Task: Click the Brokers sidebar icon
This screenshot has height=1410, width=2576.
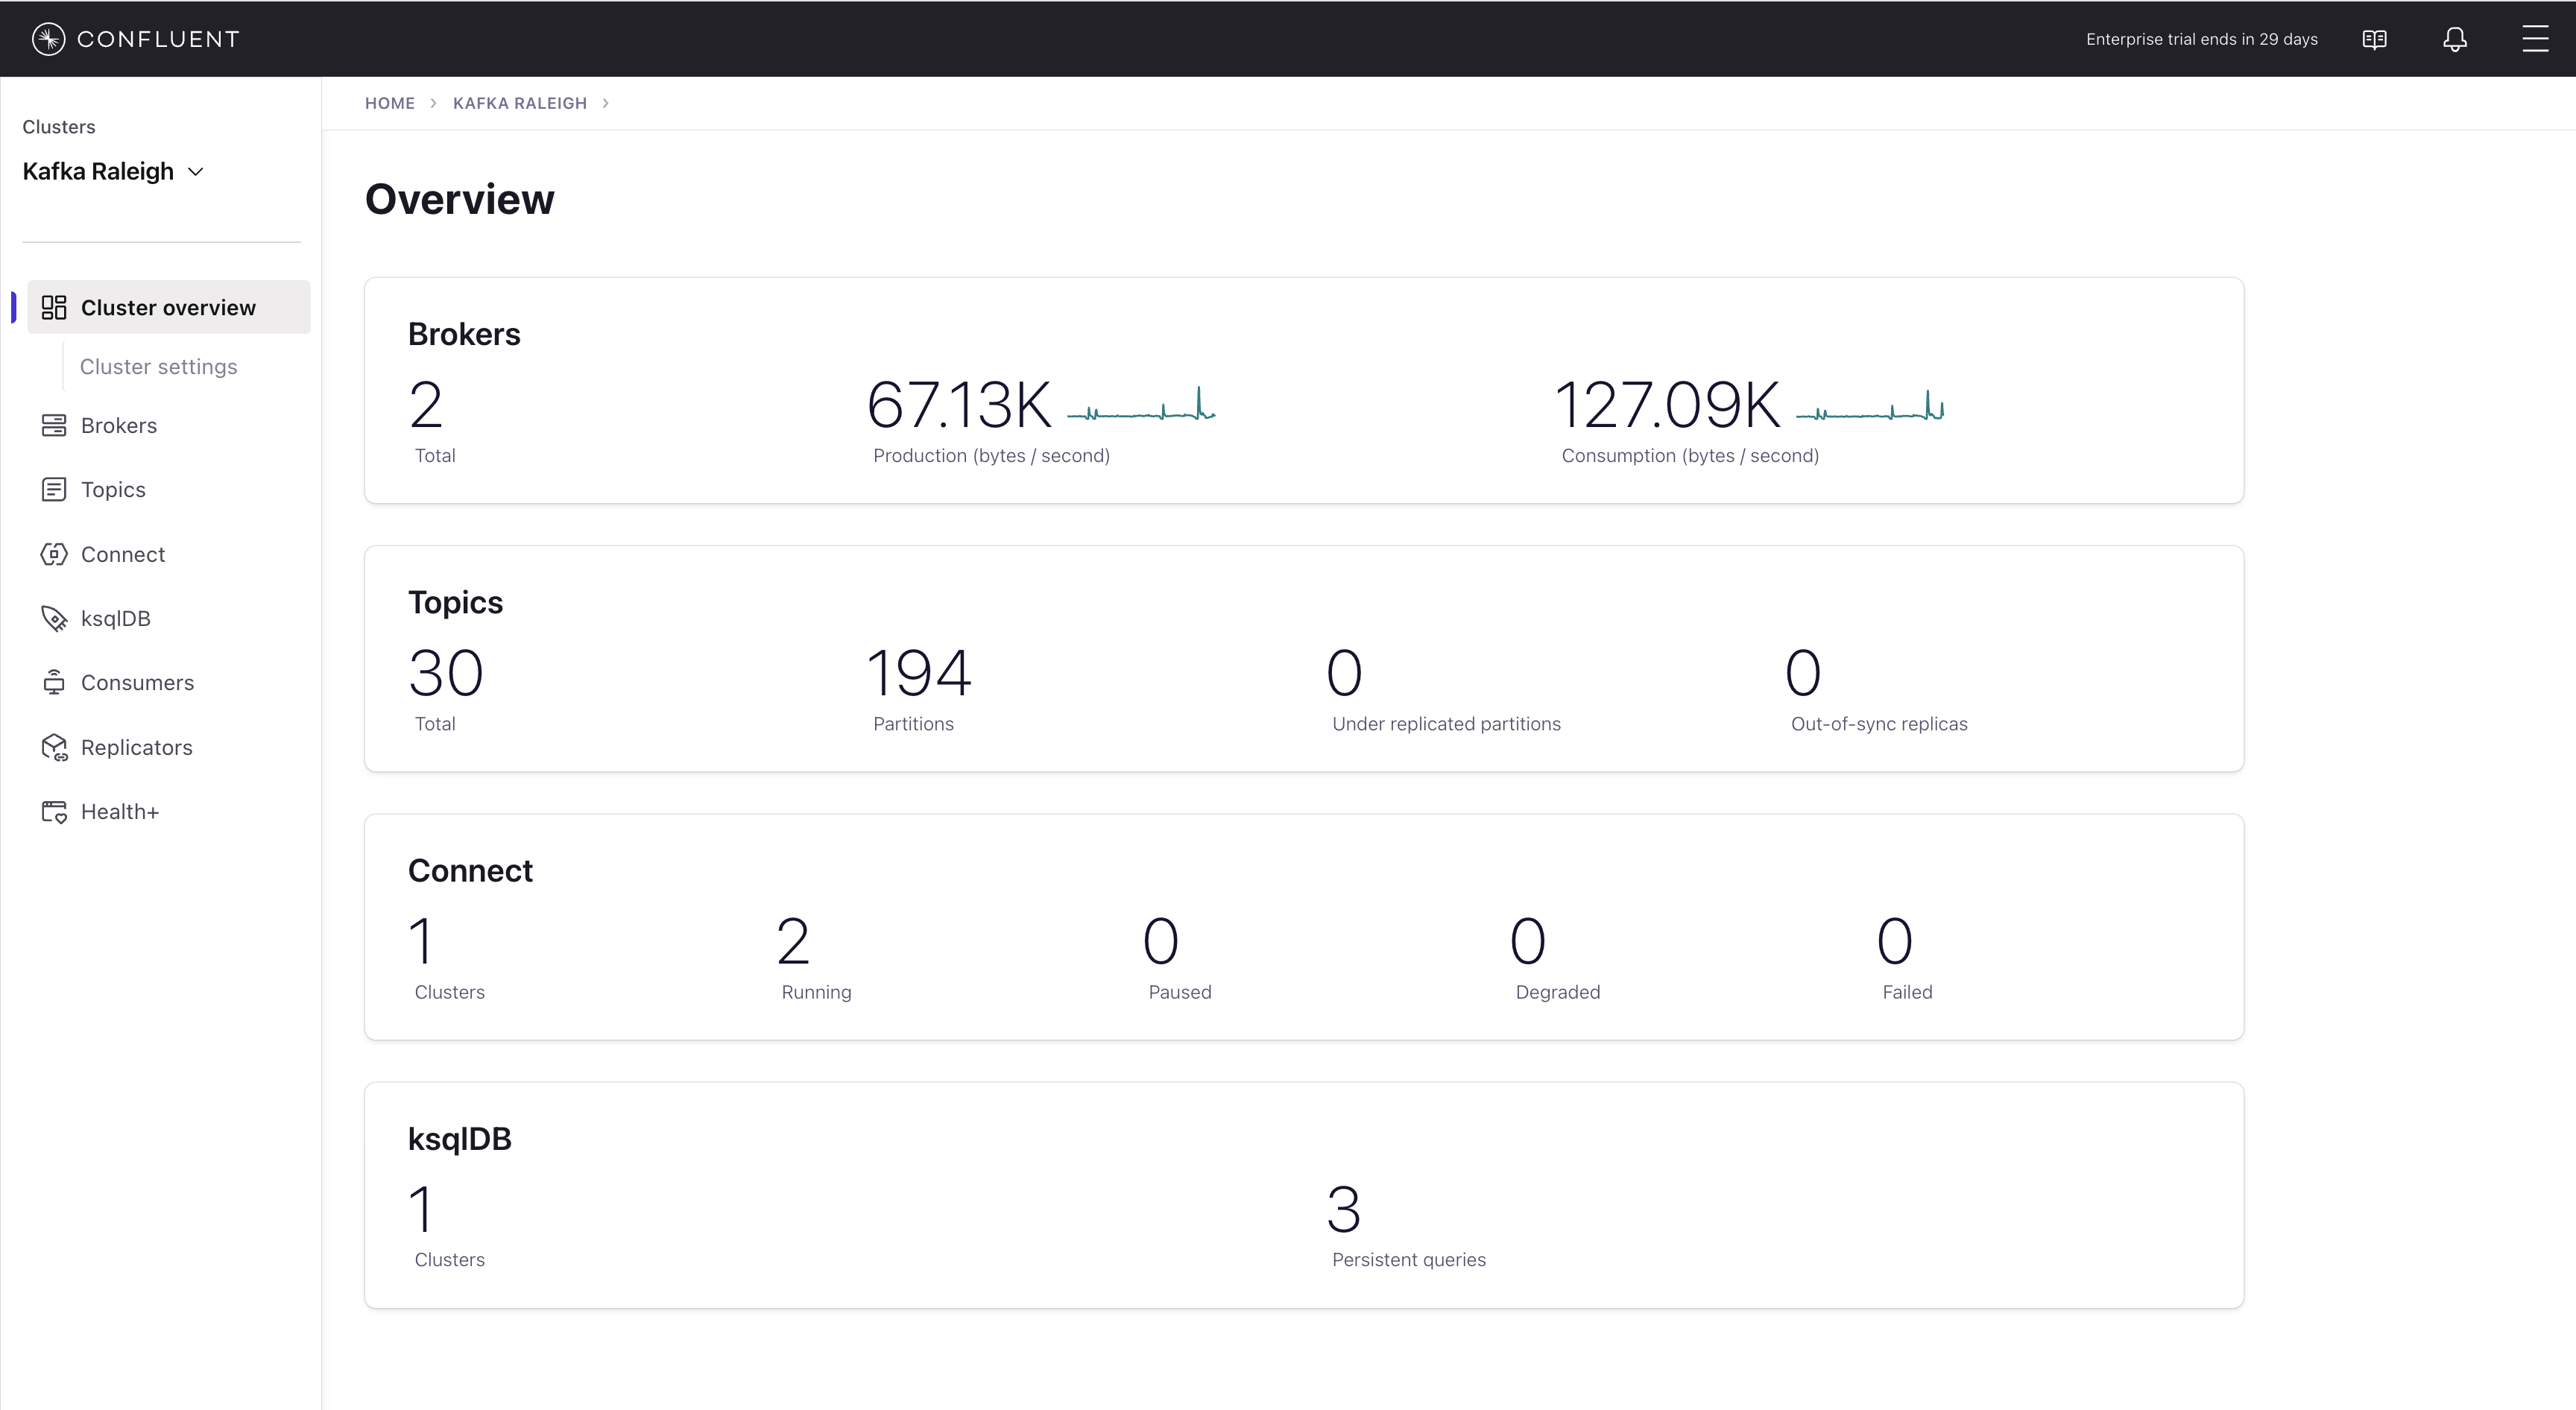Action: [54, 426]
